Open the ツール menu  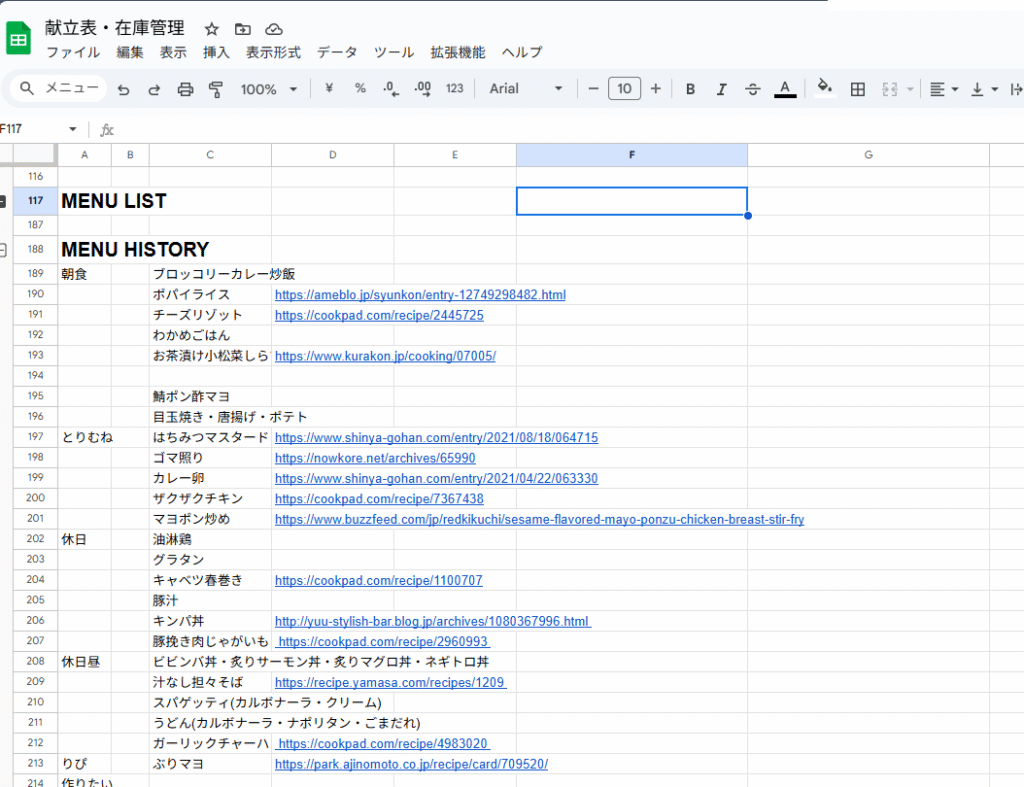(394, 52)
